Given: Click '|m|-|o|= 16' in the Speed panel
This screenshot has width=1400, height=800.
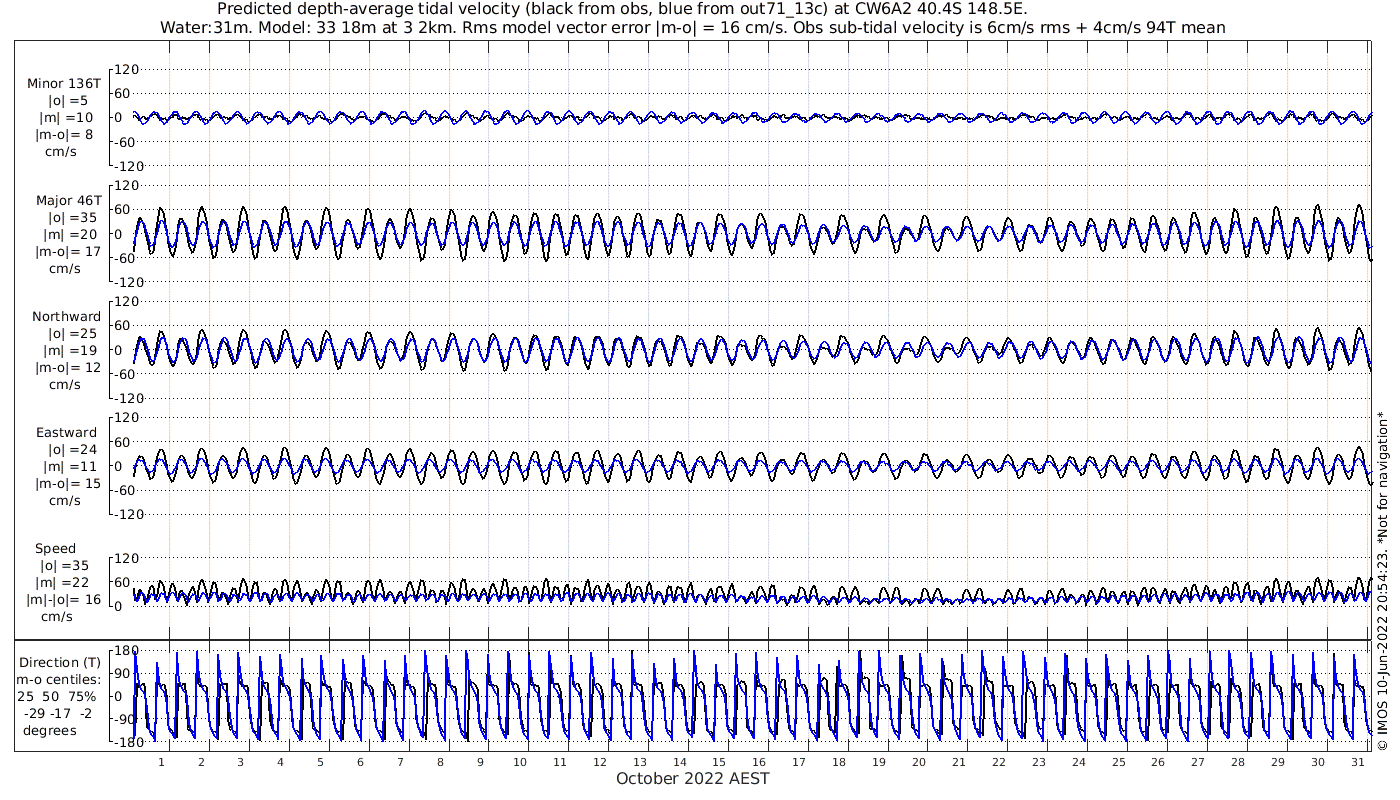Looking at the screenshot, I should (x=64, y=600).
